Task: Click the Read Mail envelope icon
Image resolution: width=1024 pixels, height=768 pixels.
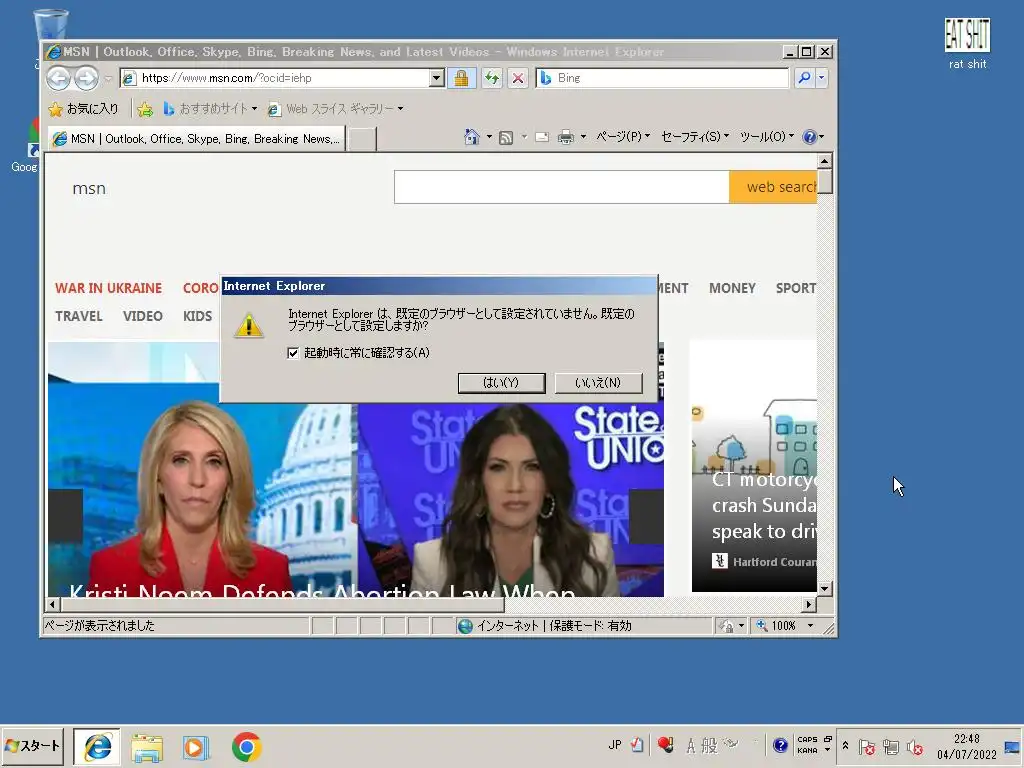Action: point(542,137)
